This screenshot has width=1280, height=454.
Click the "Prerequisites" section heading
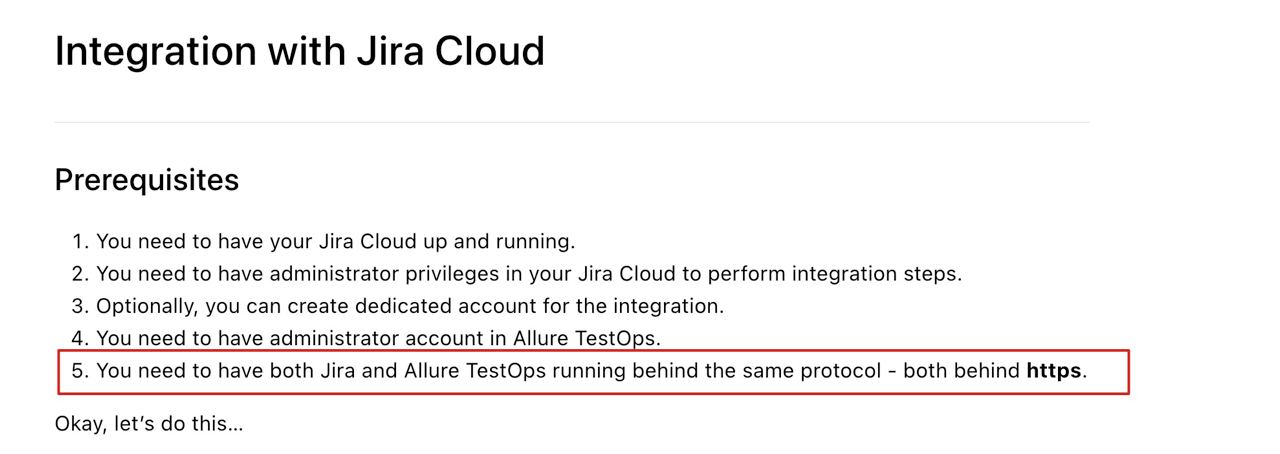point(146,180)
